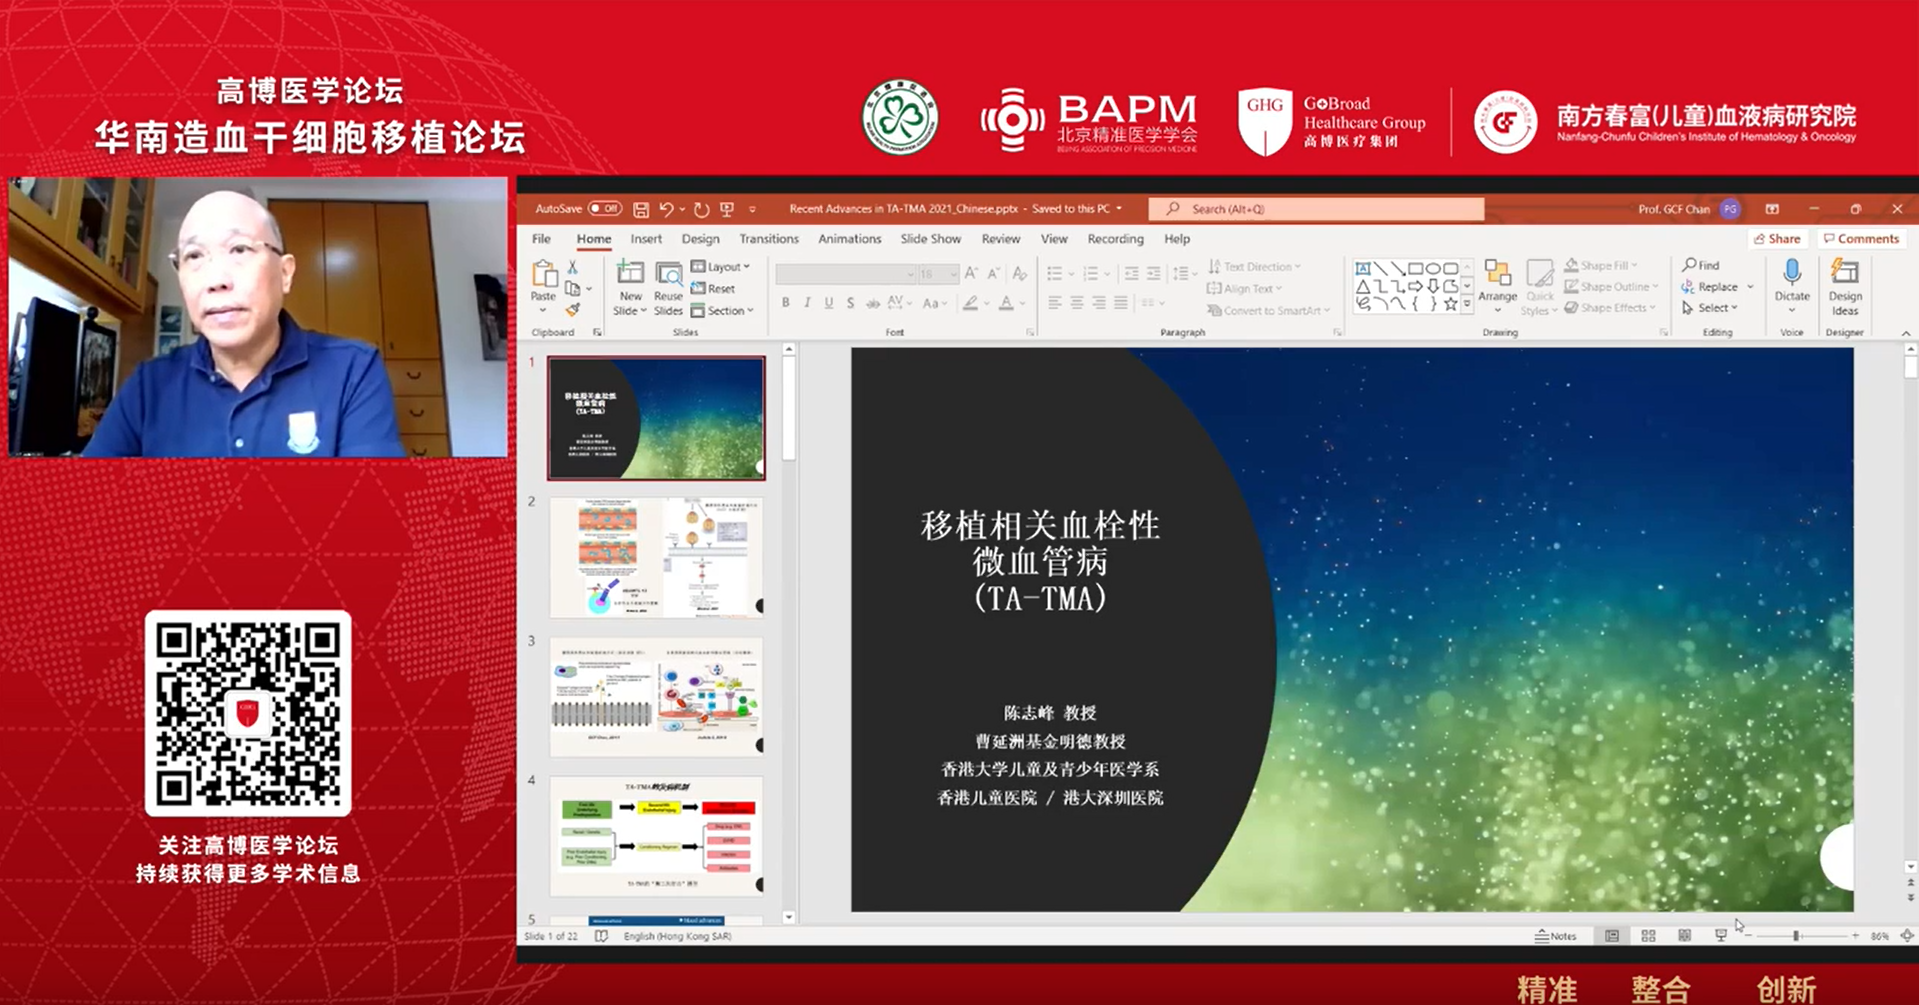The width and height of the screenshot is (1919, 1005).
Task: Click the Justify alignment icon
Action: point(1121,303)
